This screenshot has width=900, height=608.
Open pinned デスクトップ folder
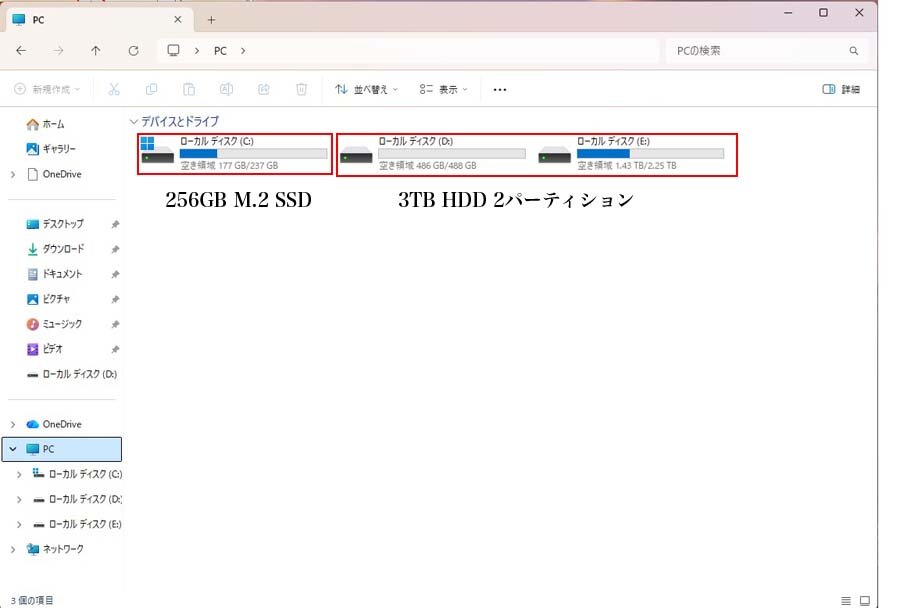point(55,224)
